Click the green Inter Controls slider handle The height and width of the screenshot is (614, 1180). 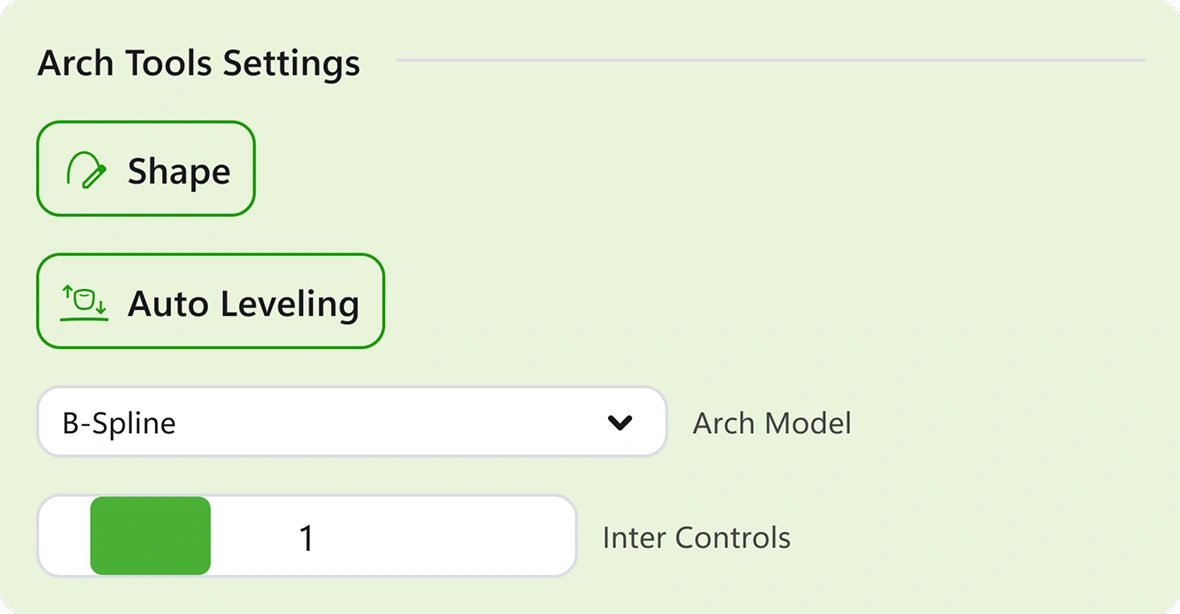coord(151,536)
